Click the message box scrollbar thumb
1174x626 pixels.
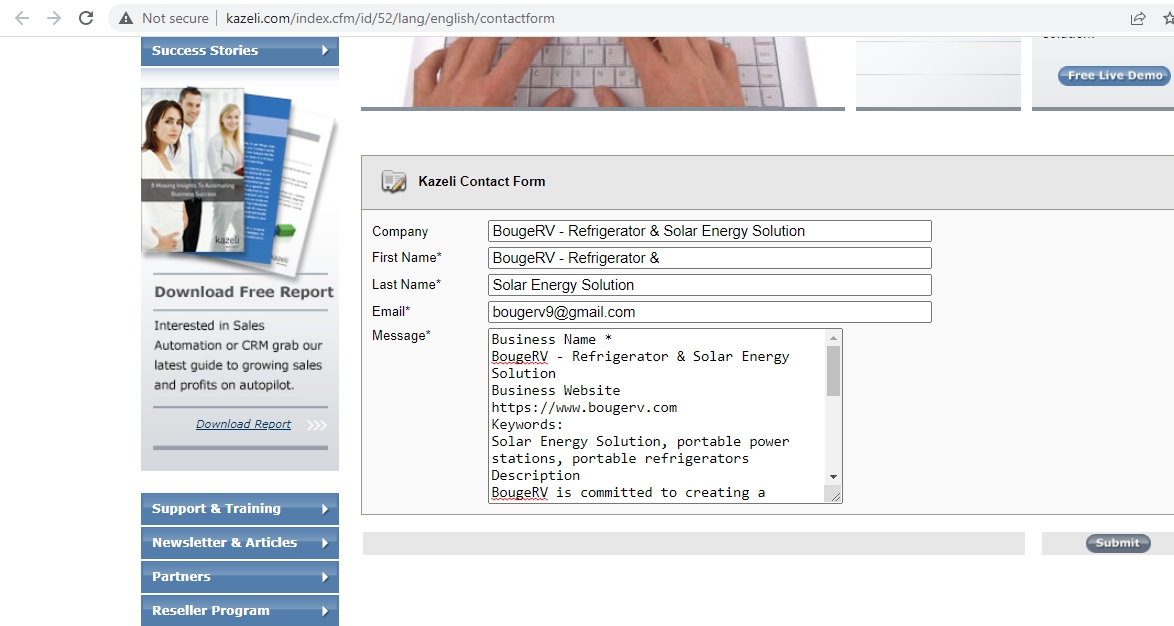click(x=834, y=371)
